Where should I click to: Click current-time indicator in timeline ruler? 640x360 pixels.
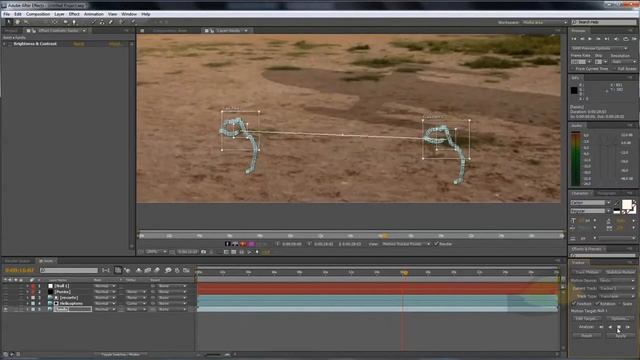[404, 272]
